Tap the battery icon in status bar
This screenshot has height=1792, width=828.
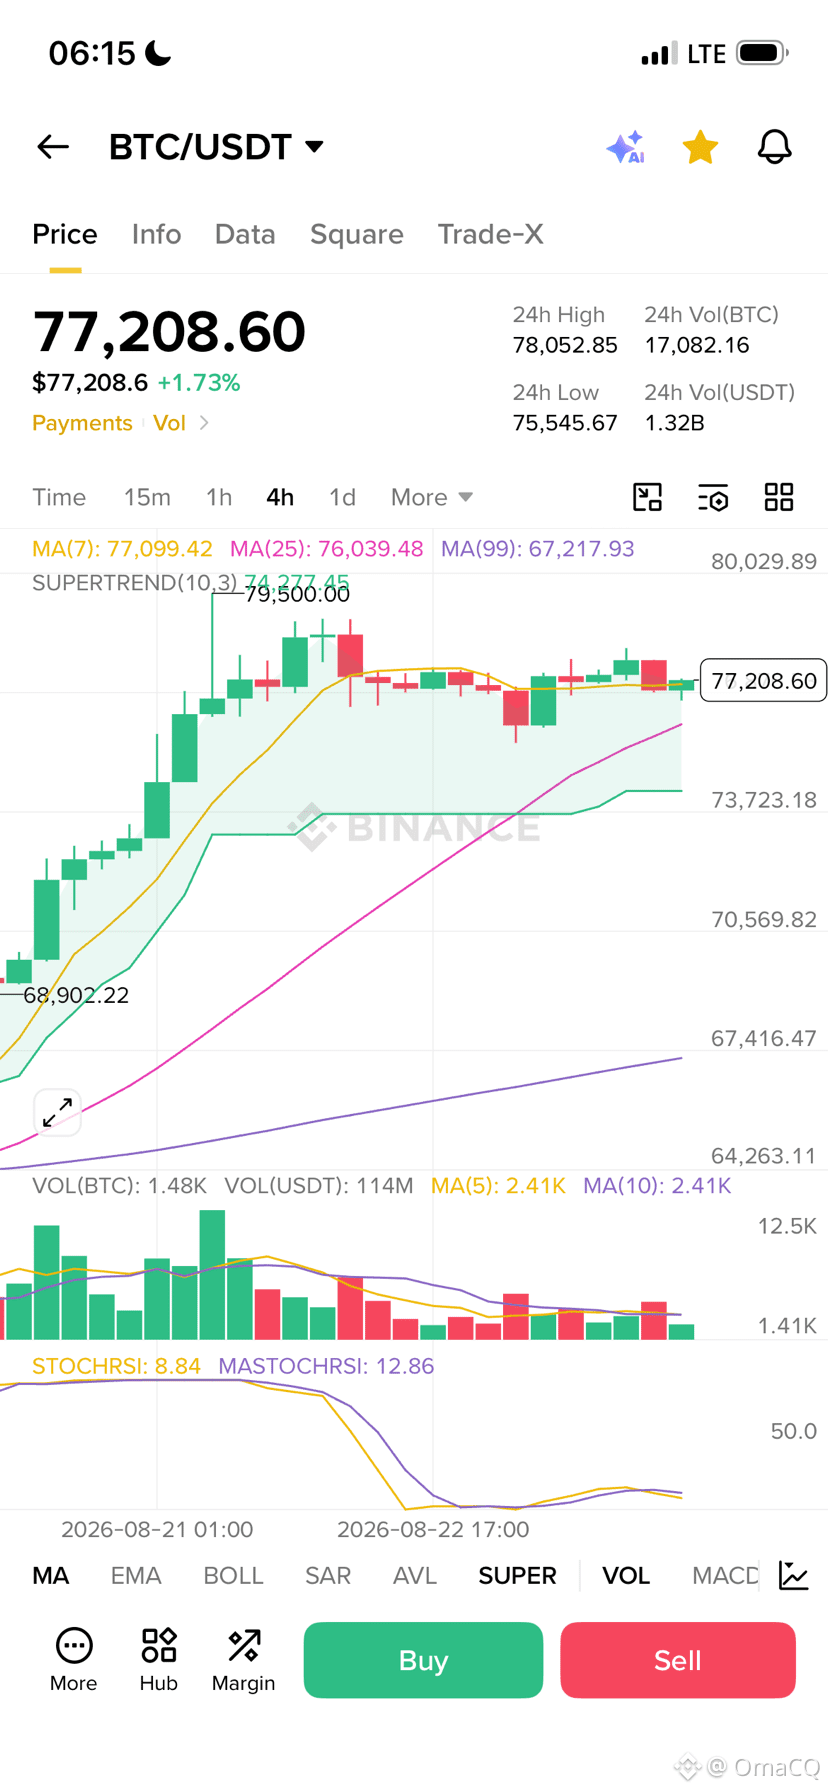[763, 53]
